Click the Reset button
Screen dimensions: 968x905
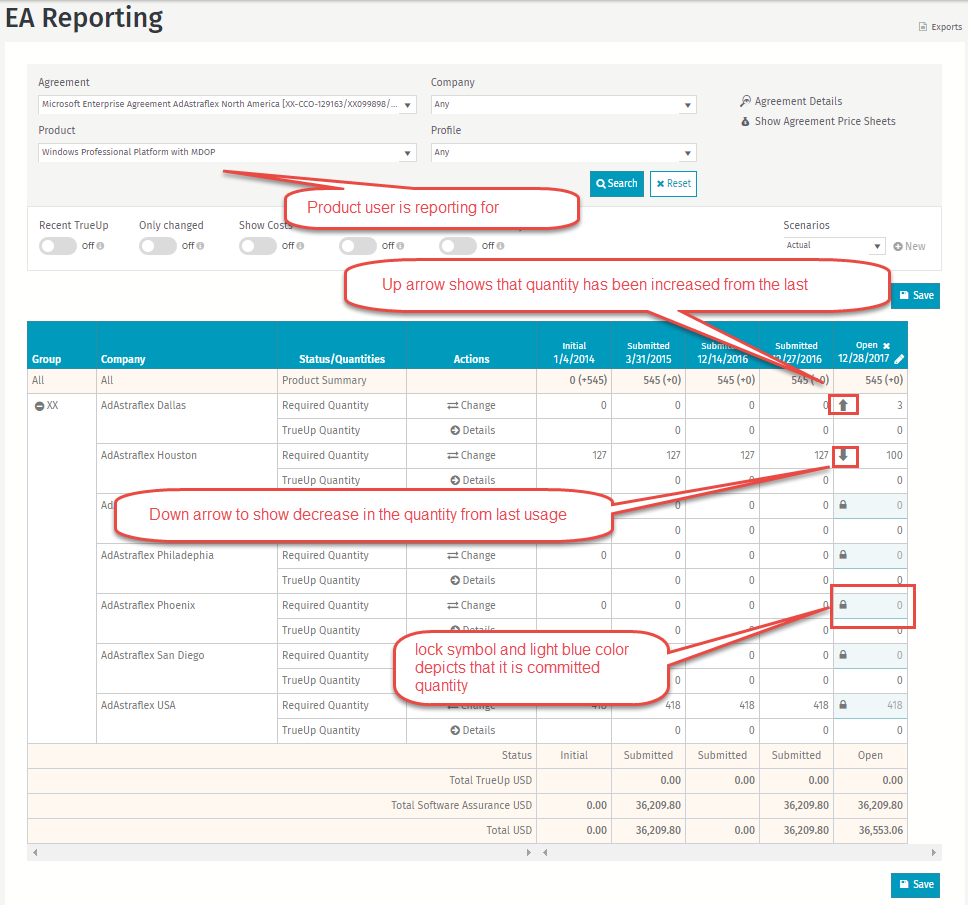click(673, 184)
